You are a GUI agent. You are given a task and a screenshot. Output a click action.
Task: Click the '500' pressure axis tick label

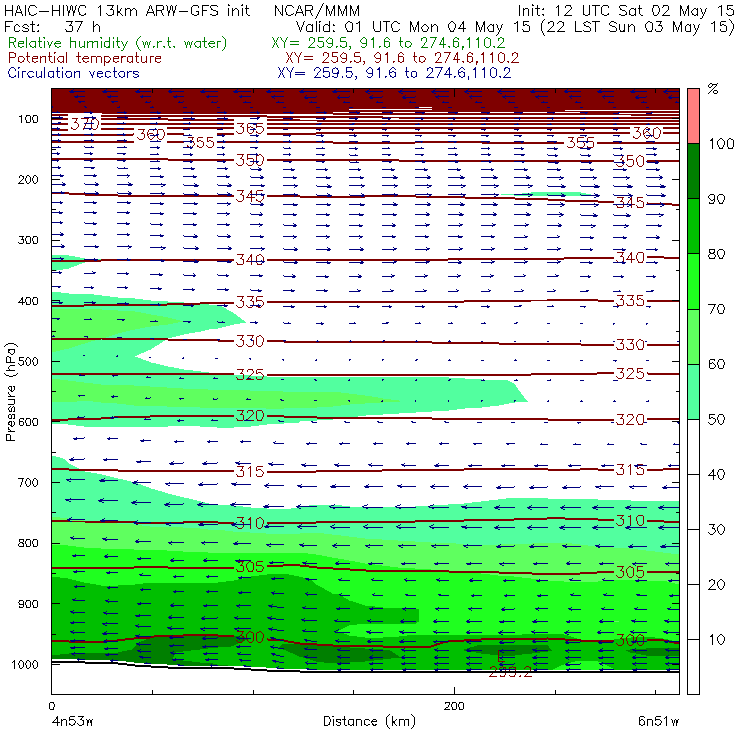(x=28, y=361)
